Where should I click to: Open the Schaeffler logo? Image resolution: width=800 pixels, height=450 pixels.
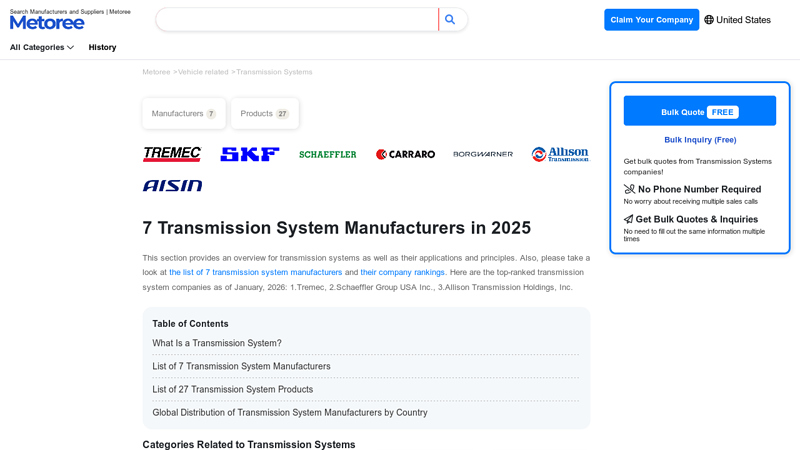(328, 154)
